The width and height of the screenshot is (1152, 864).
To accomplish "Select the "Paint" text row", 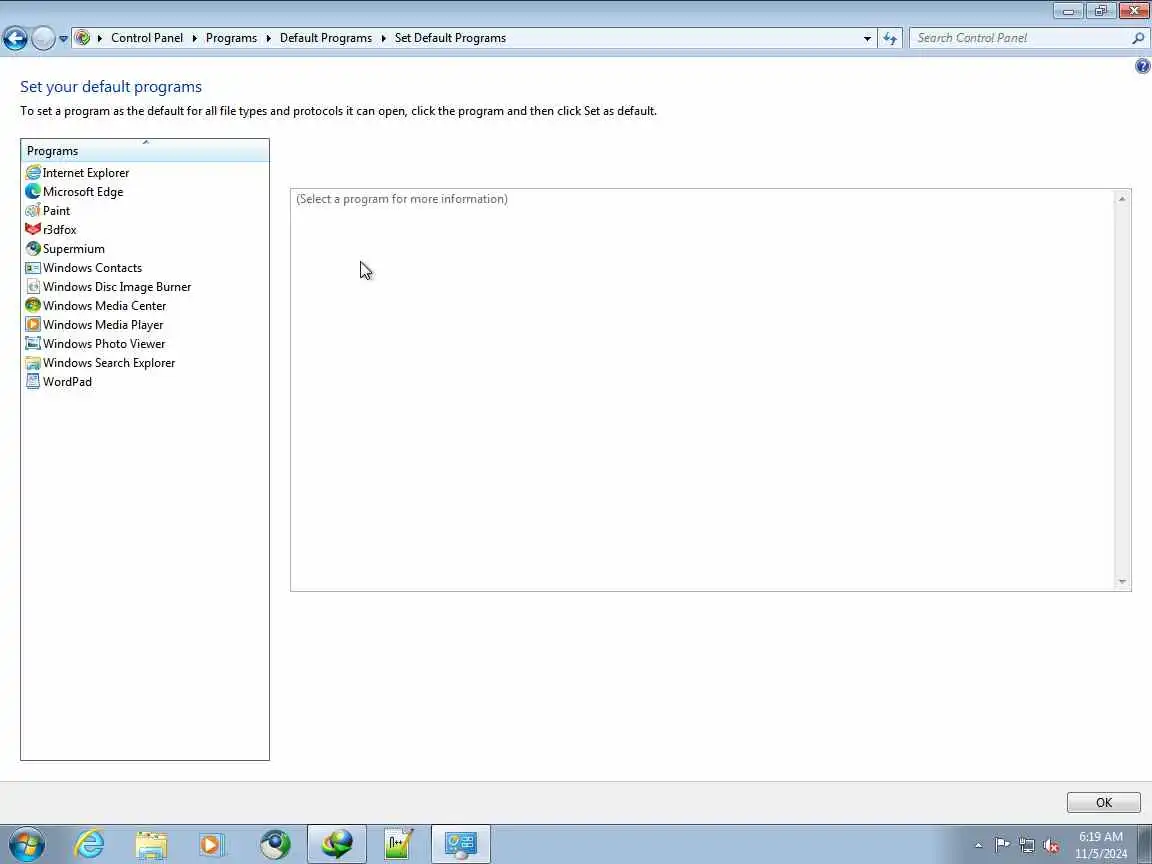I will [57, 211].
